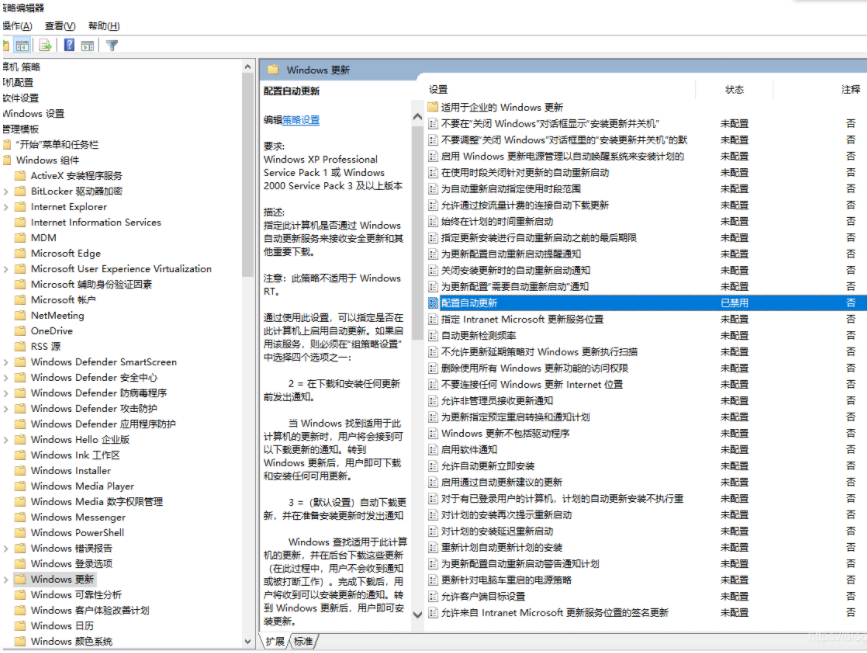This screenshot has width=867, height=653.
Task: Expand the Microsoft Edge tree node
Action: coord(9,252)
